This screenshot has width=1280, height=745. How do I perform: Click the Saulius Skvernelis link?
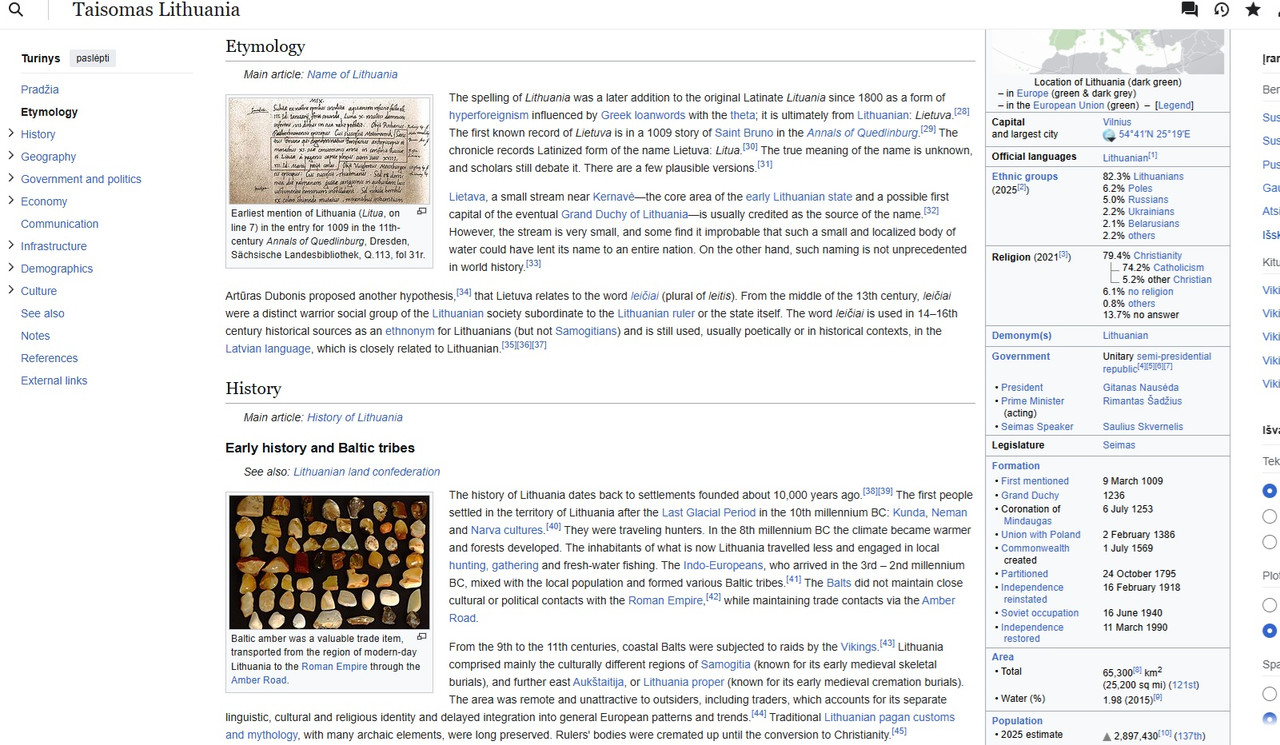tap(1143, 427)
